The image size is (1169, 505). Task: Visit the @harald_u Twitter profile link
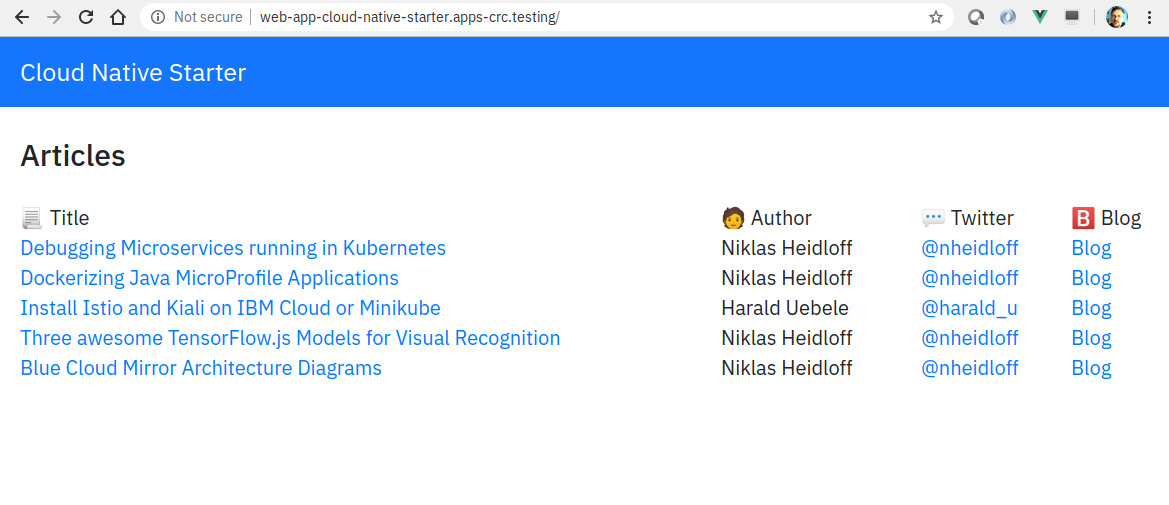[x=969, y=308]
